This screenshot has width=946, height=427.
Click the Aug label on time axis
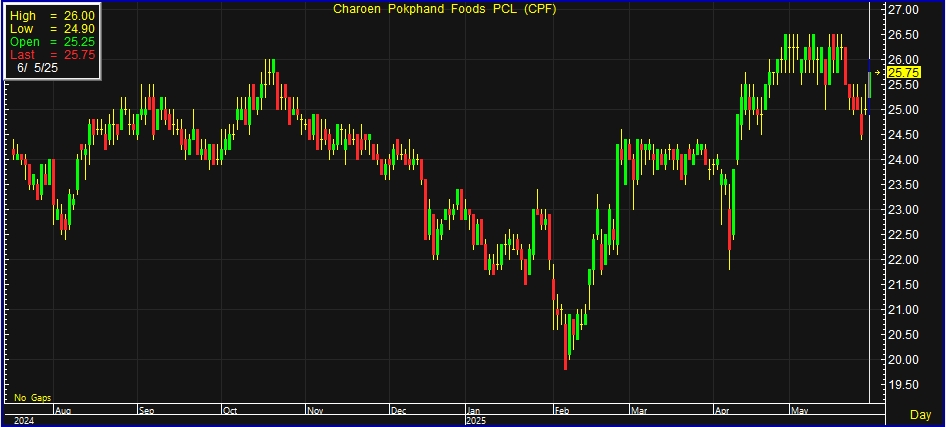(63, 411)
